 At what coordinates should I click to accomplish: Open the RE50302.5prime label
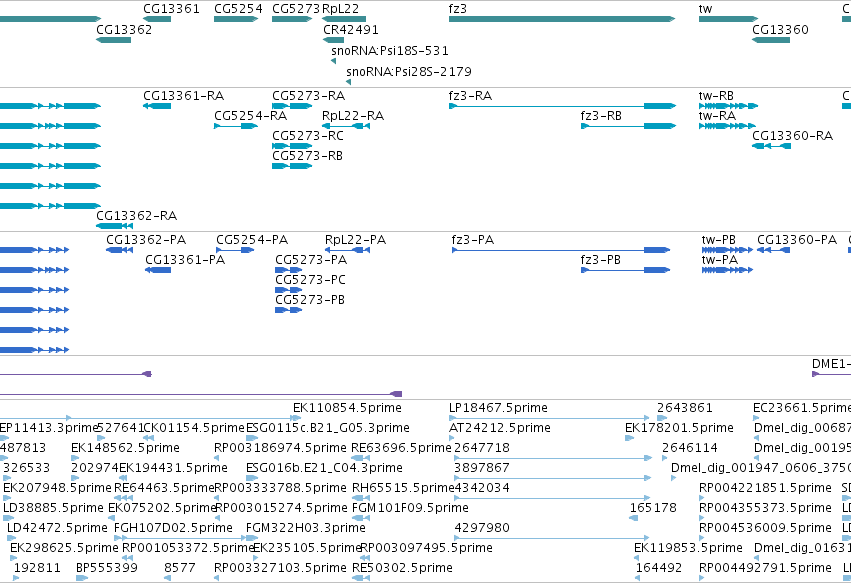[402, 568]
